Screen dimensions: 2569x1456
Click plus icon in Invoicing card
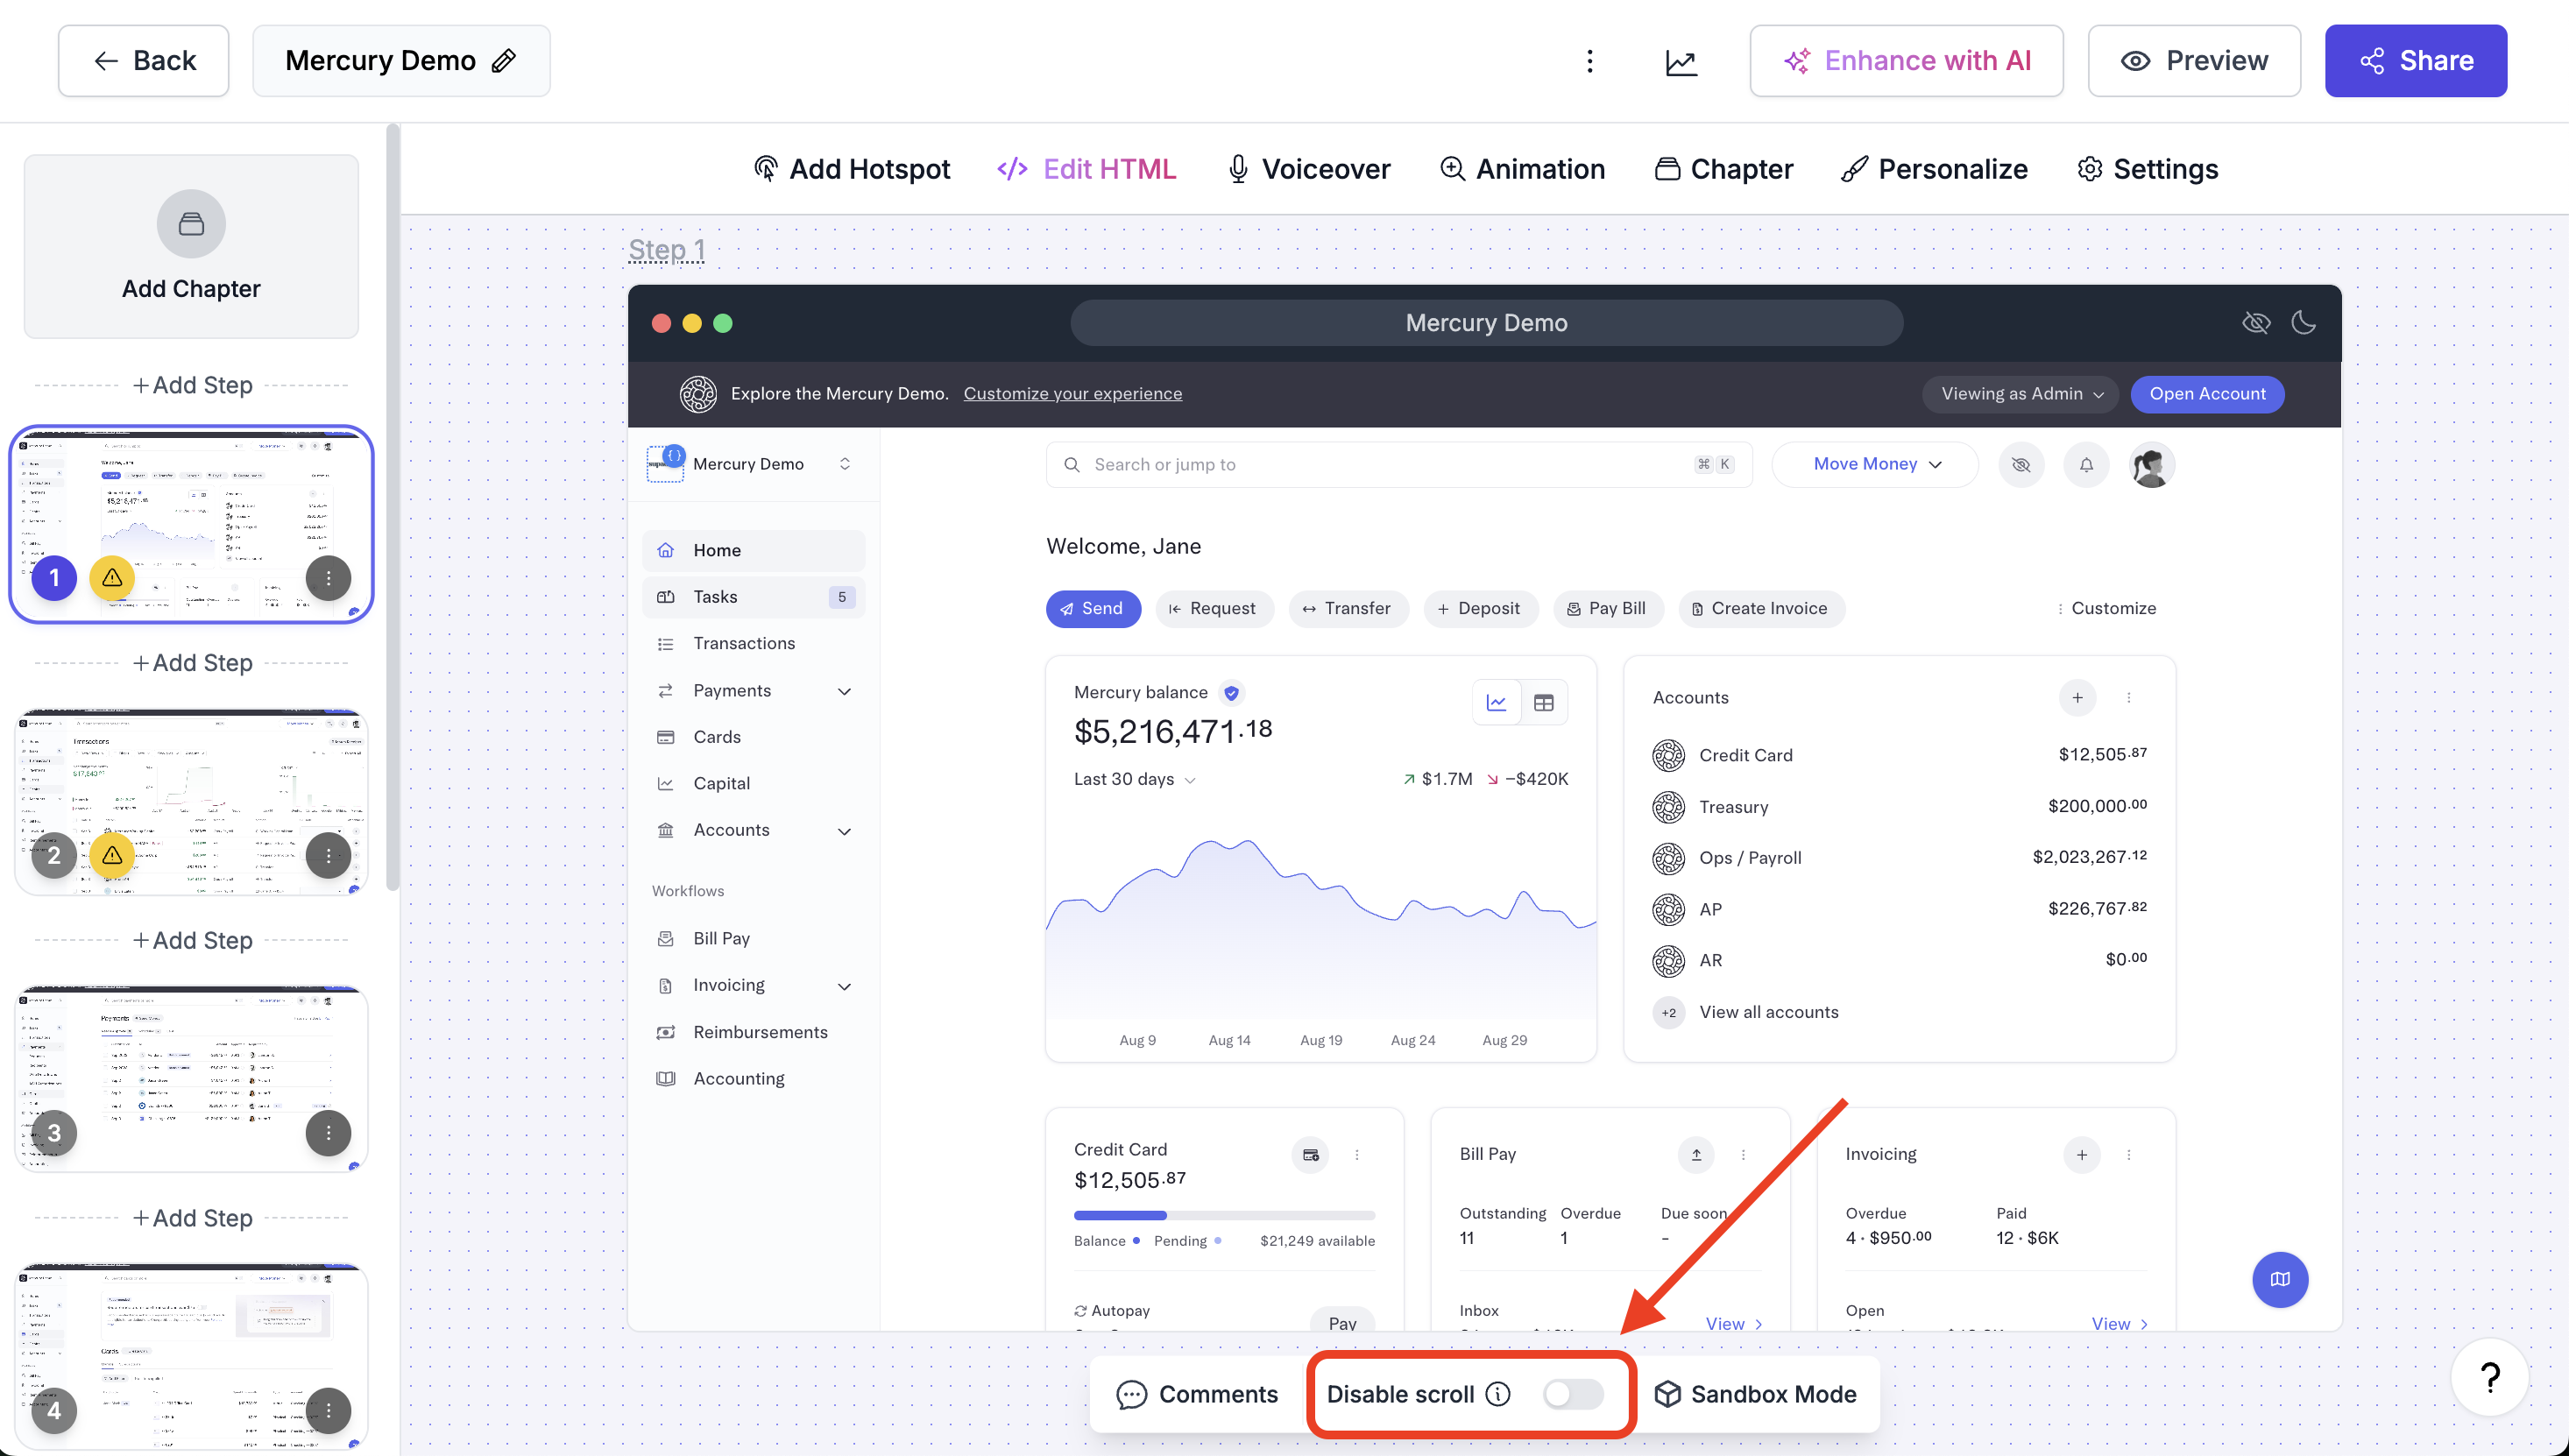2081,1154
